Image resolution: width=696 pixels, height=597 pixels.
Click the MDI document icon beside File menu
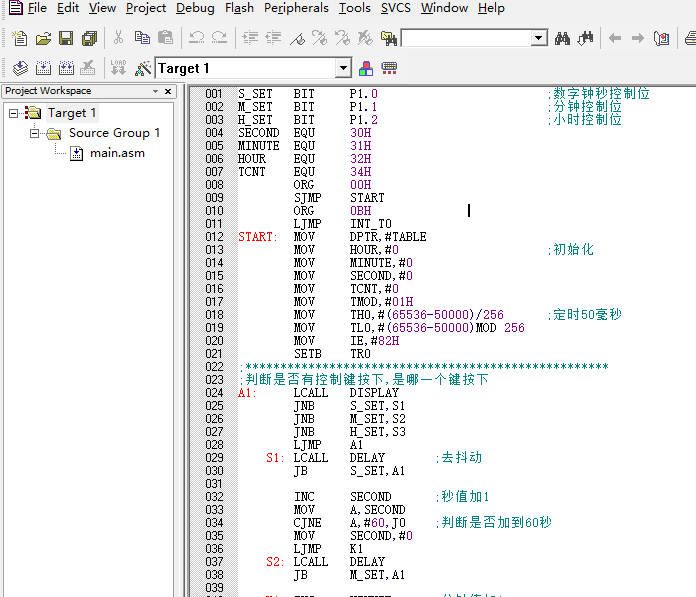click(16, 8)
